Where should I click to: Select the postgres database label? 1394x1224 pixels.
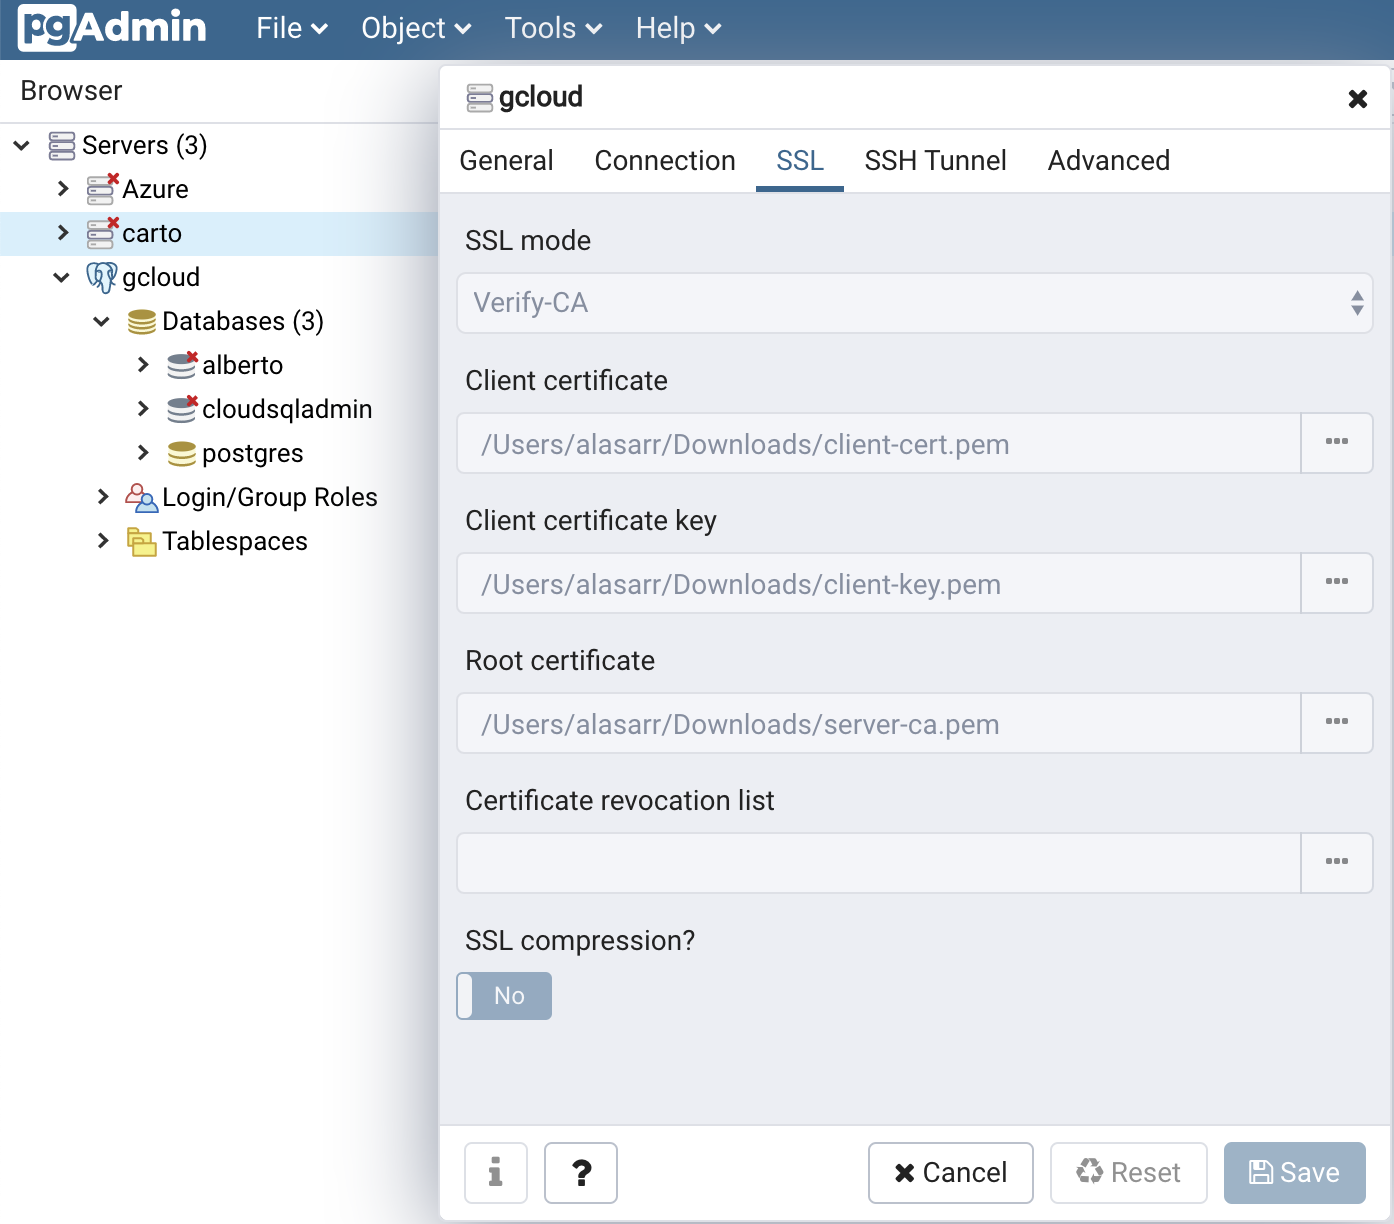pos(253,454)
